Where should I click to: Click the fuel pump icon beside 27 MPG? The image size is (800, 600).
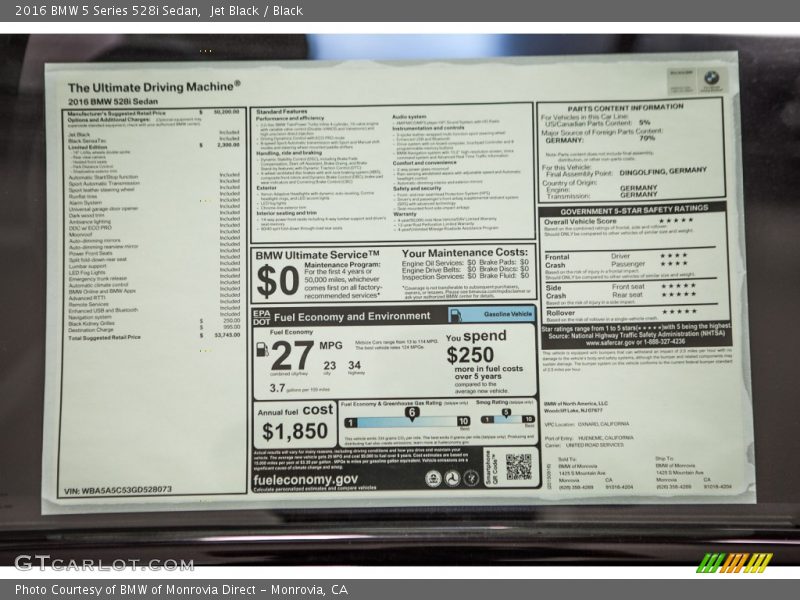tap(262, 350)
